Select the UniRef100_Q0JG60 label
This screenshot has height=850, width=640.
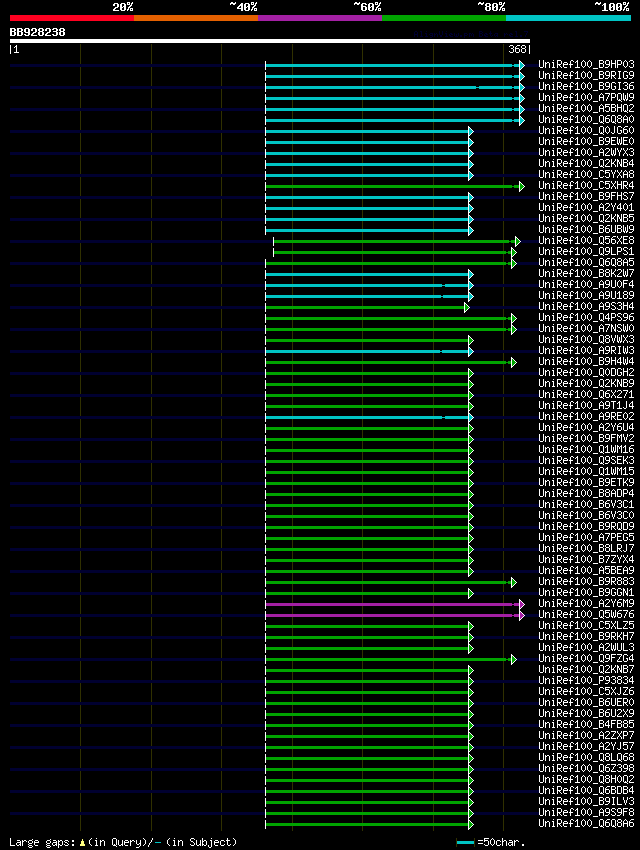[586, 131]
